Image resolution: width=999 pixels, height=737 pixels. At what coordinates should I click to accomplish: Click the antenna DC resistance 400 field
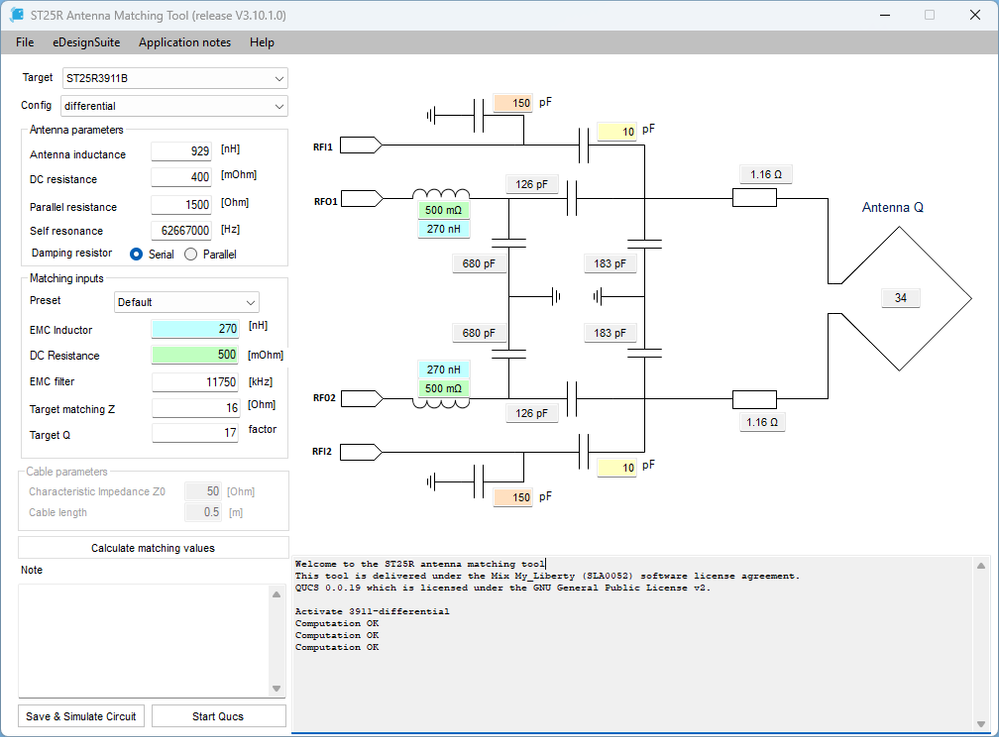click(181, 177)
